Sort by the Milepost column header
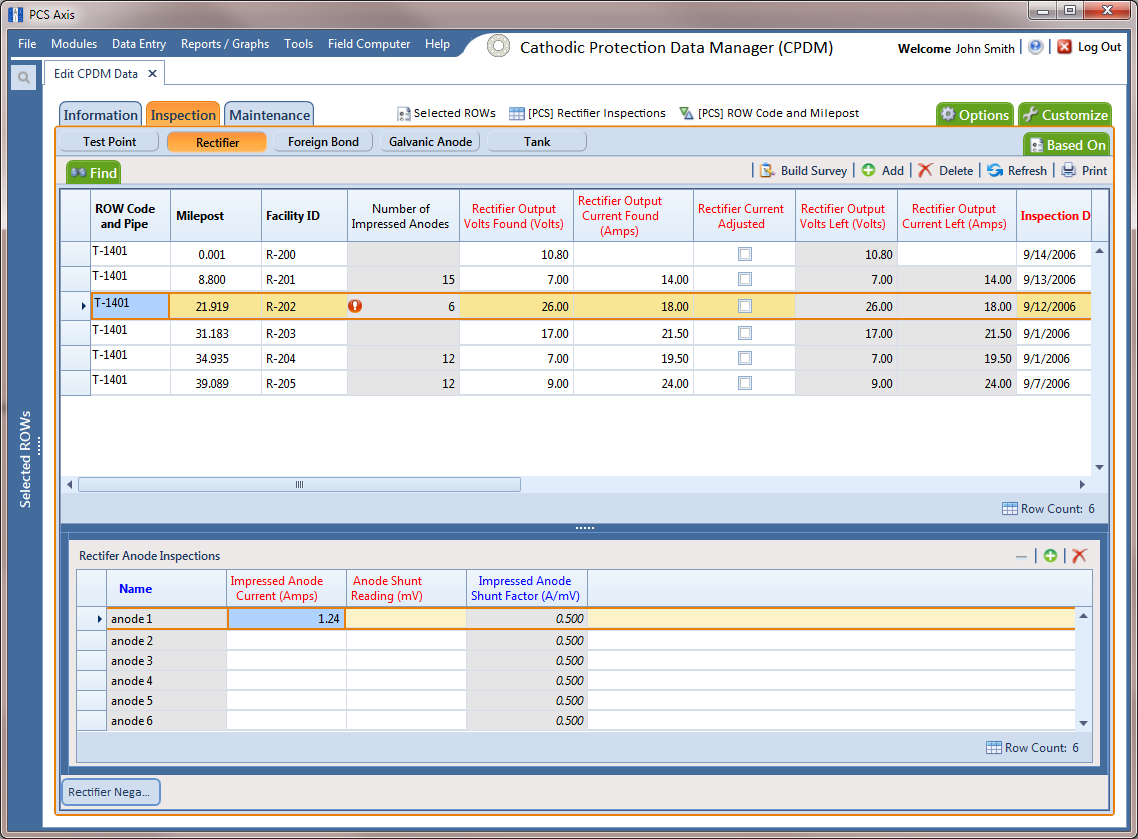The image size is (1138, 839). click(x=216, y=216)
